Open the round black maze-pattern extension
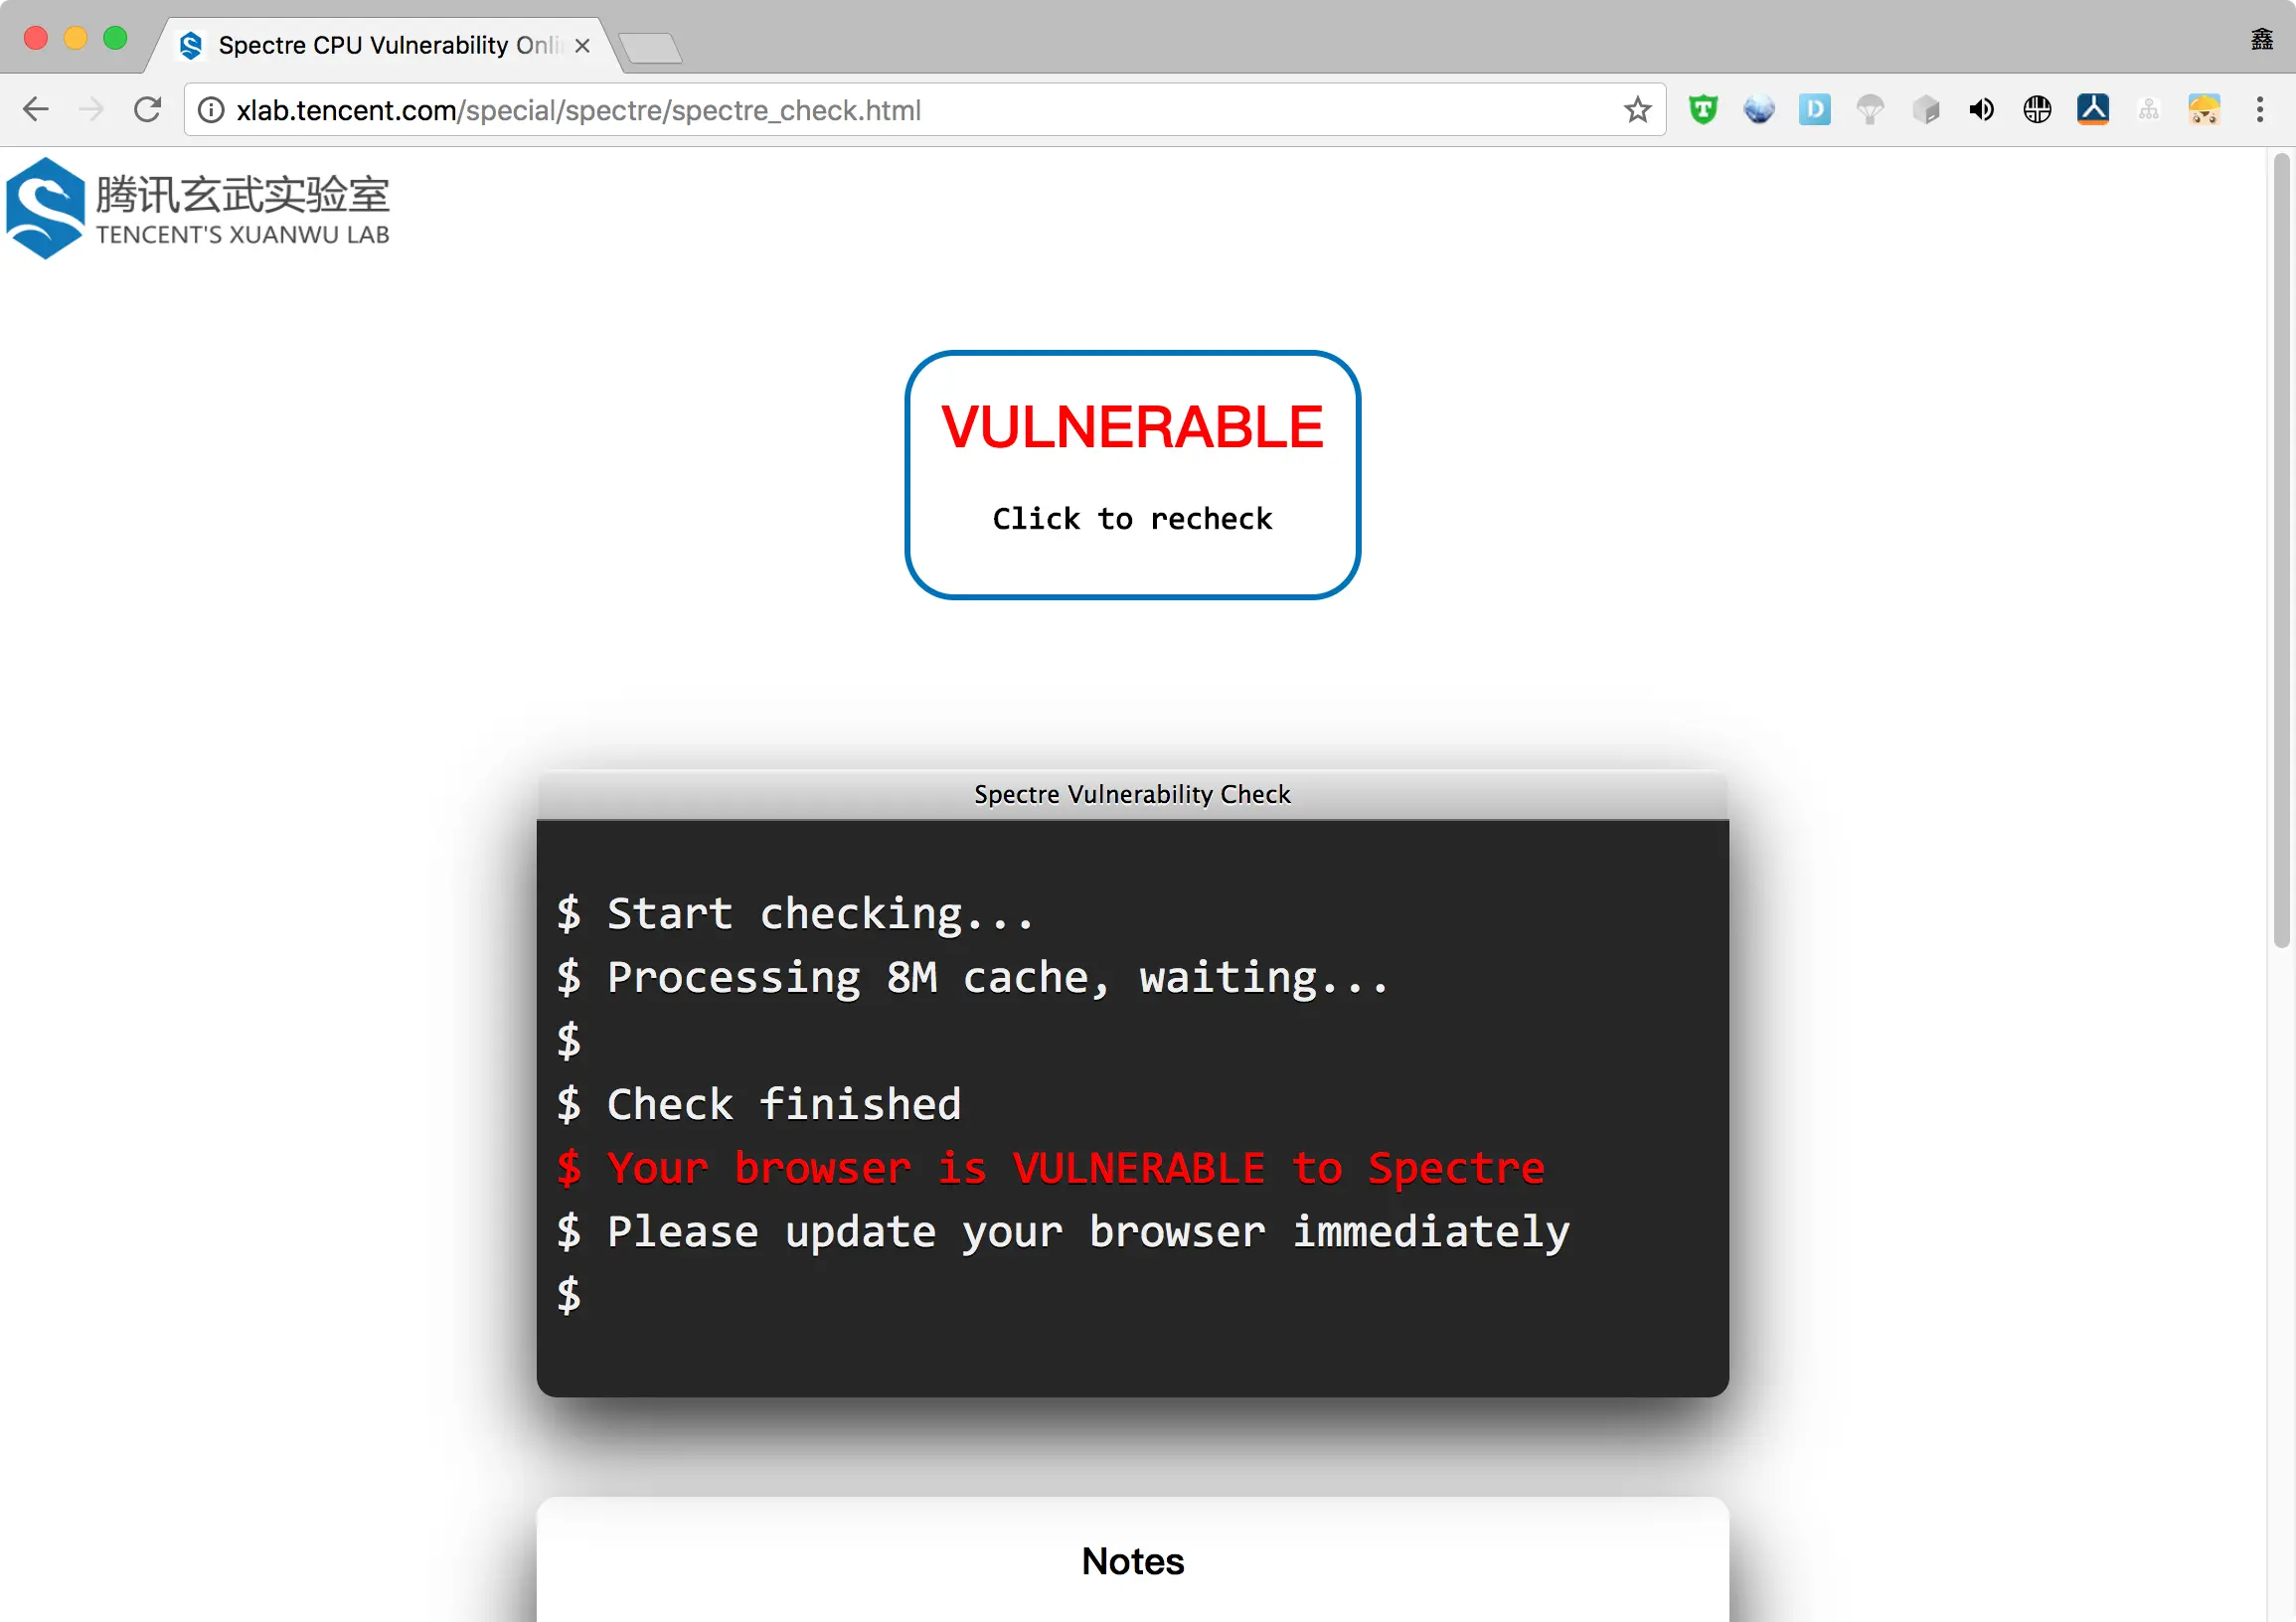The height and width of the screenshot is (1622, 2296). (2037, 109)
